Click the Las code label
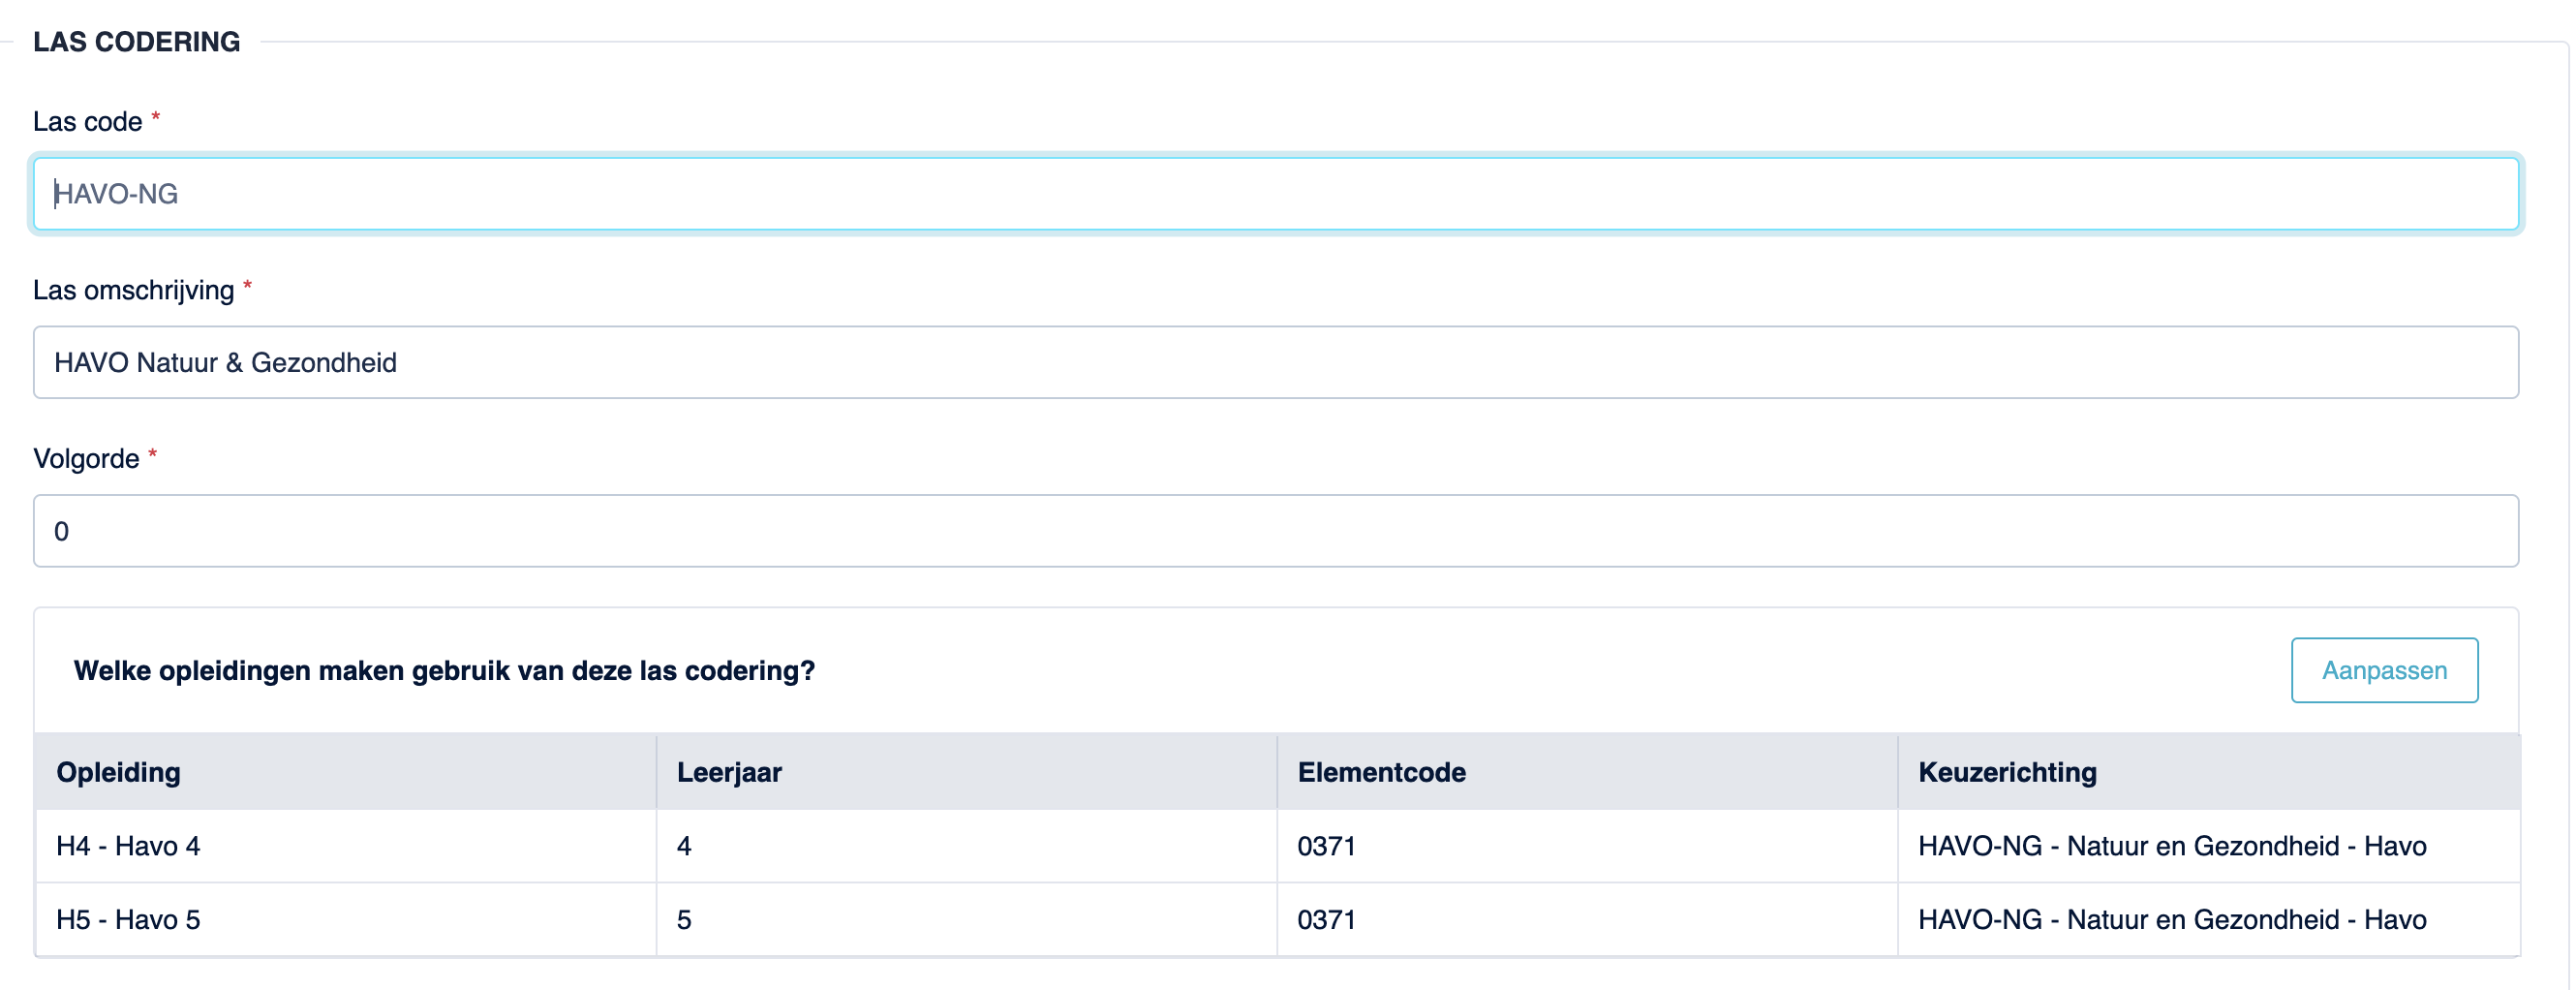This screenshot has width=2576, height=990. click(88, 122)
